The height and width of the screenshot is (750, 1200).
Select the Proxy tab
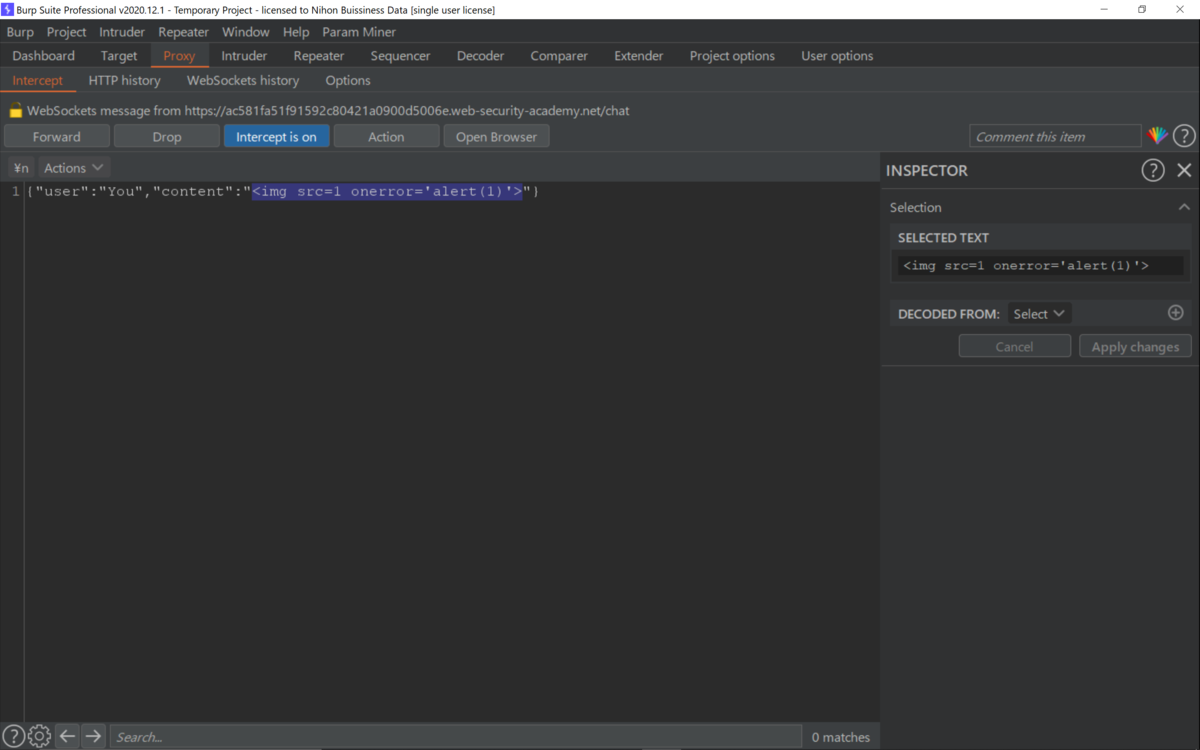[179, 56]
